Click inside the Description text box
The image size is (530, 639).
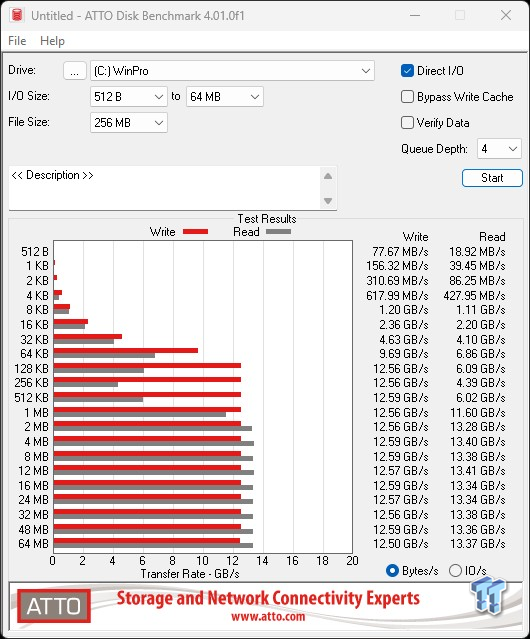coord(165,188)
